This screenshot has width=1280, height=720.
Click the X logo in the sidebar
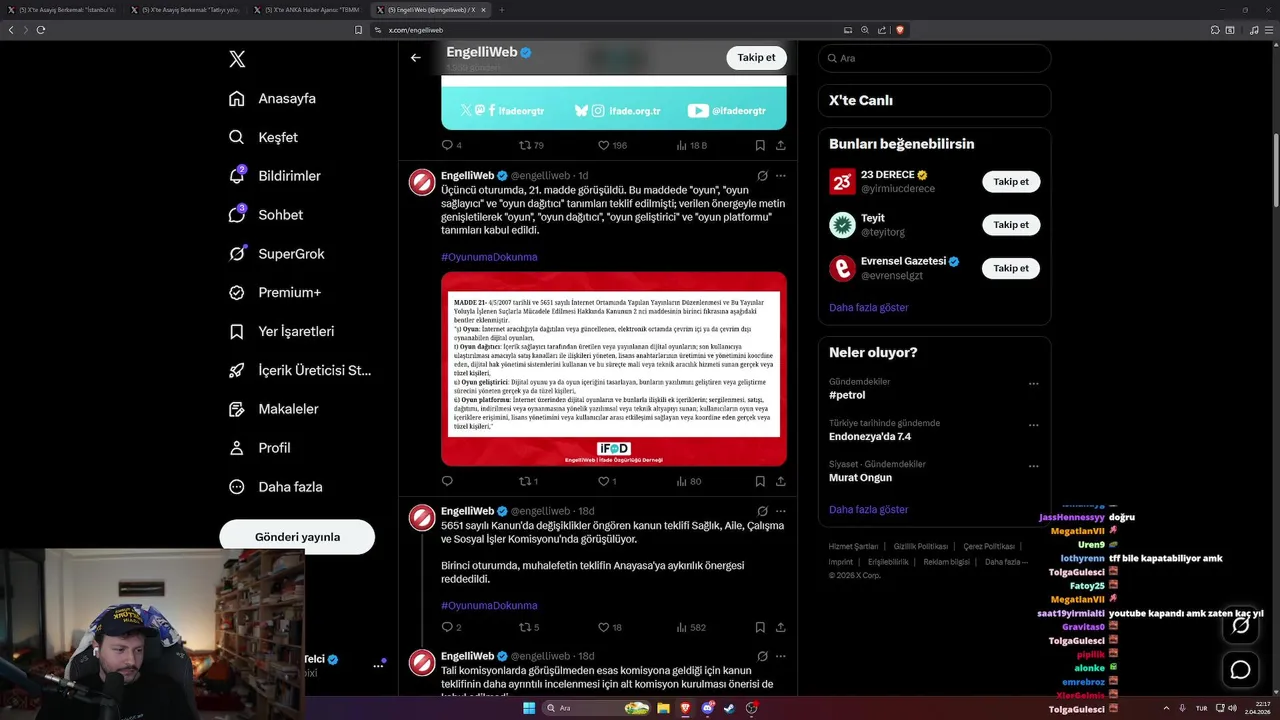[237, 59]
